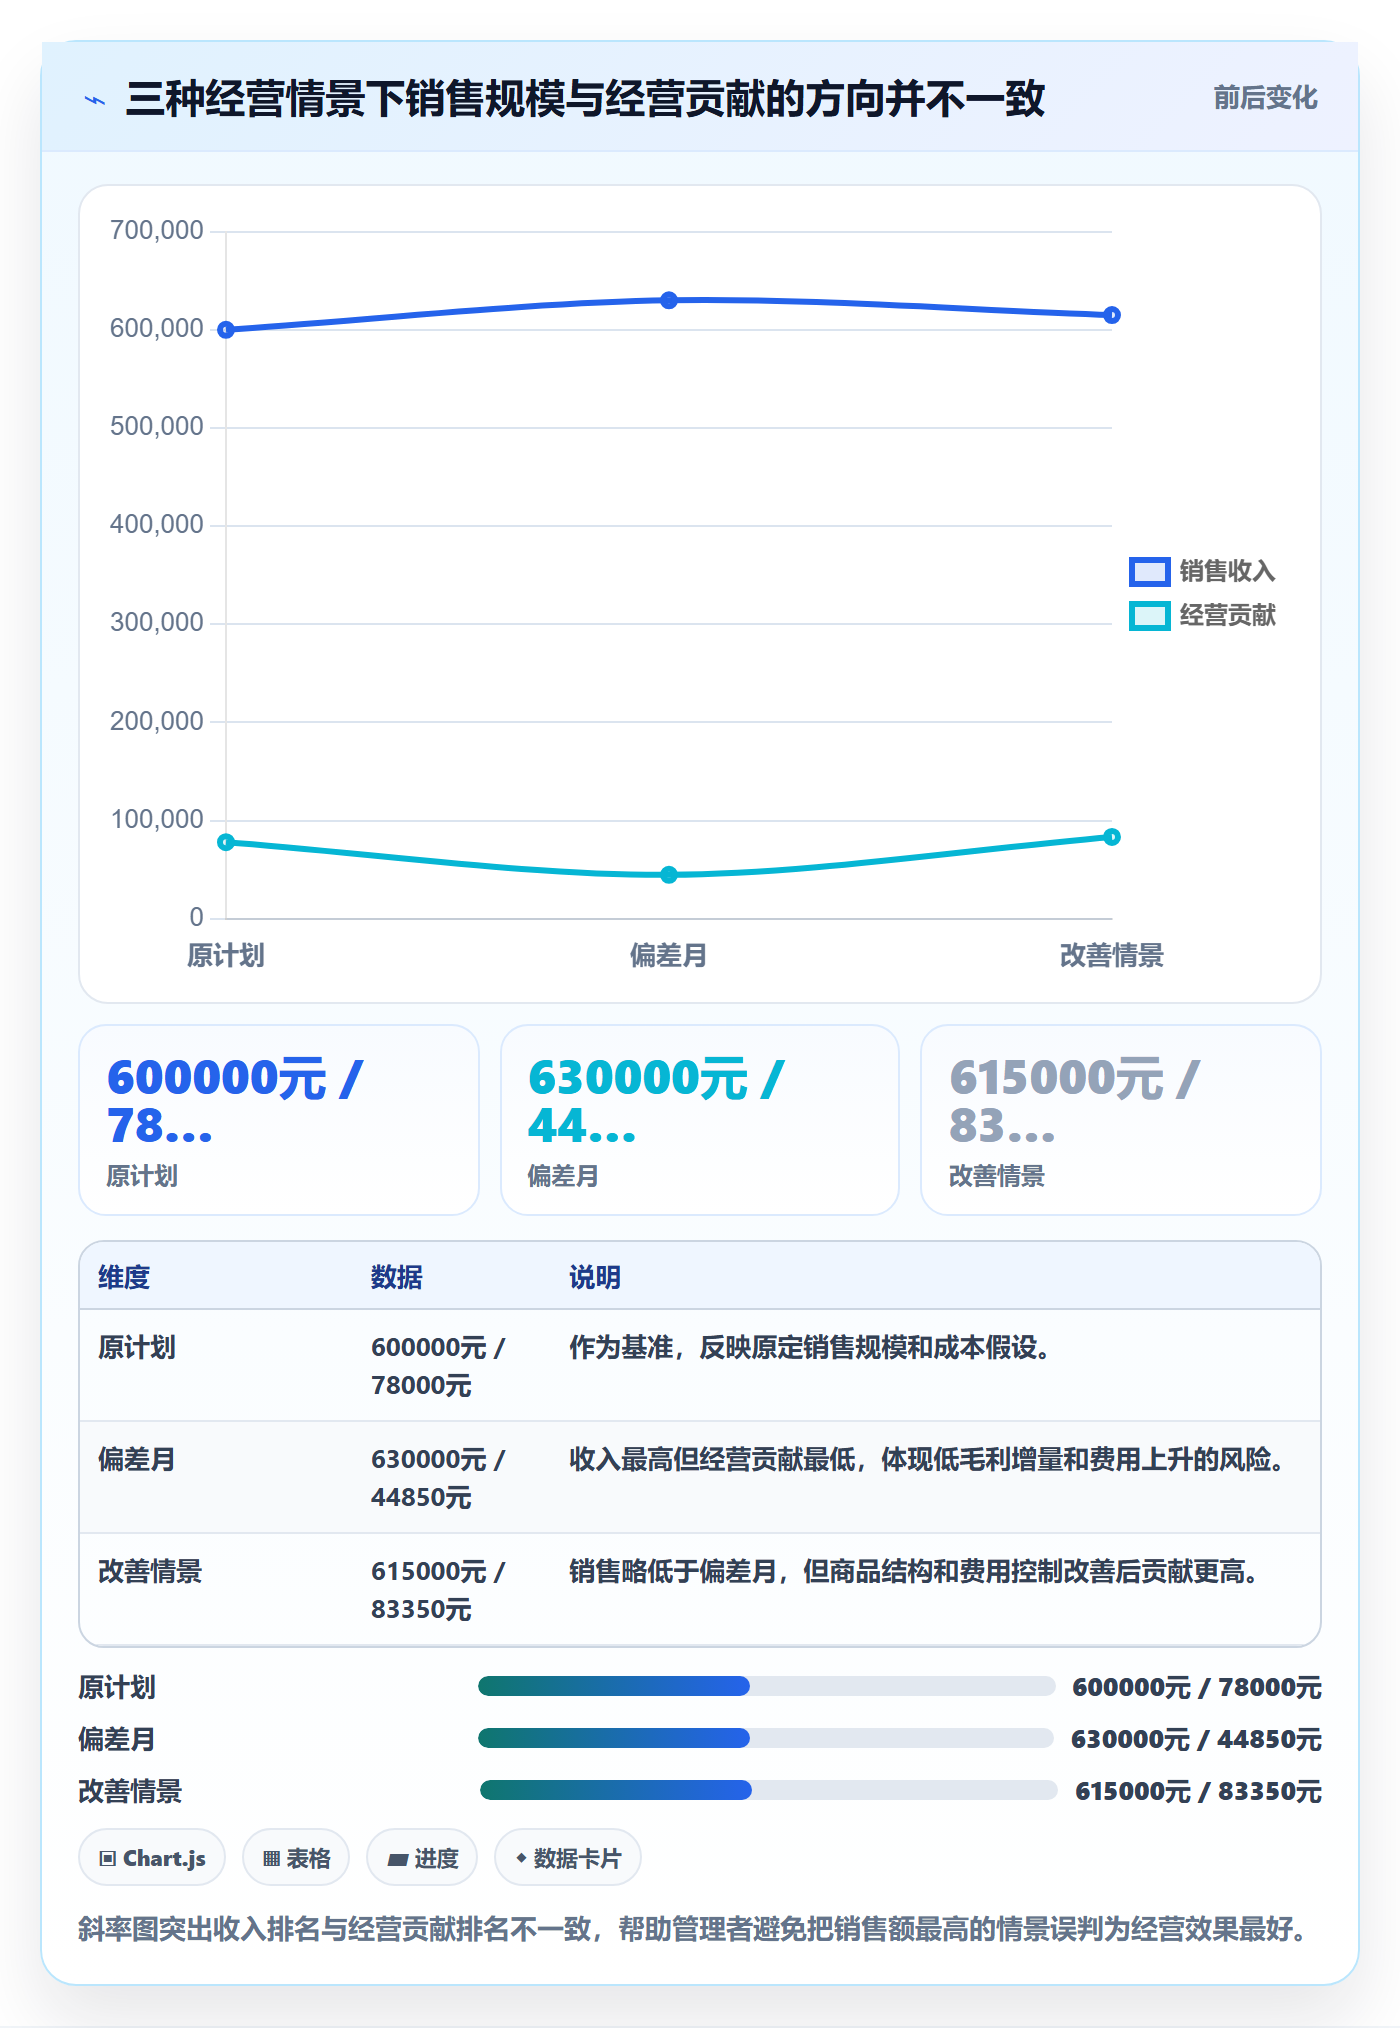Toggle the 经营贡献 legend entry
The width and height of the screenshot is (1400, 2028).
tap(1202, 615)
